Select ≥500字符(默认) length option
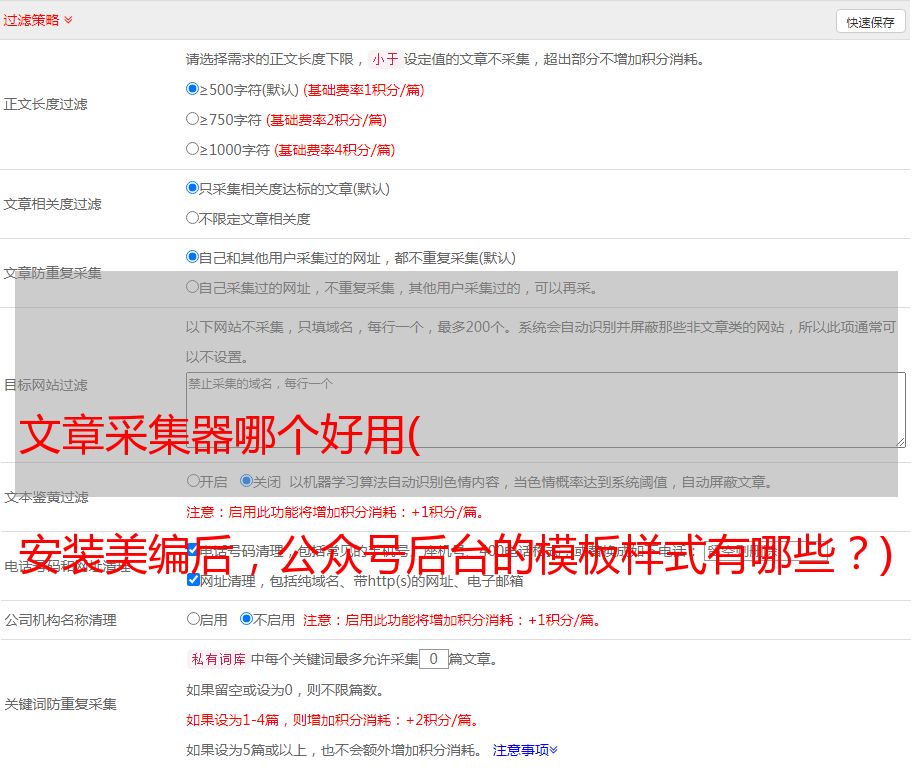Screen dimensions: 912x768 pos(192,88)
